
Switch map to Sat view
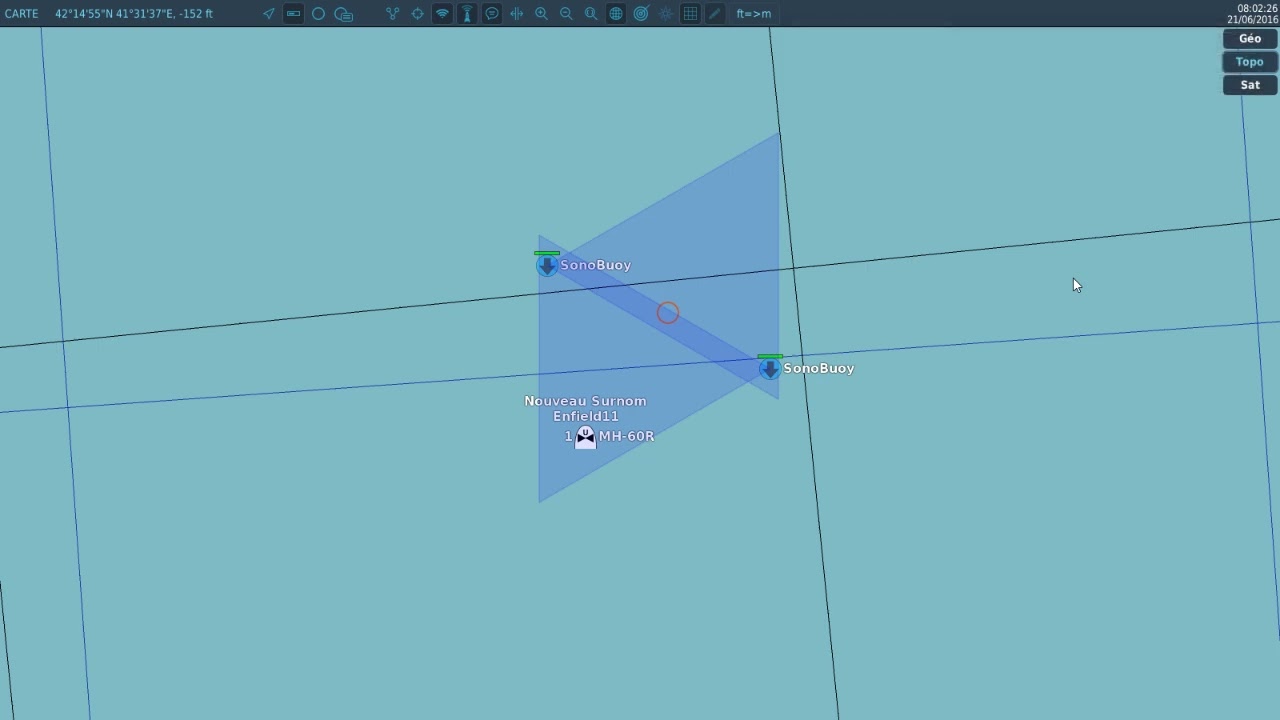1250,85
